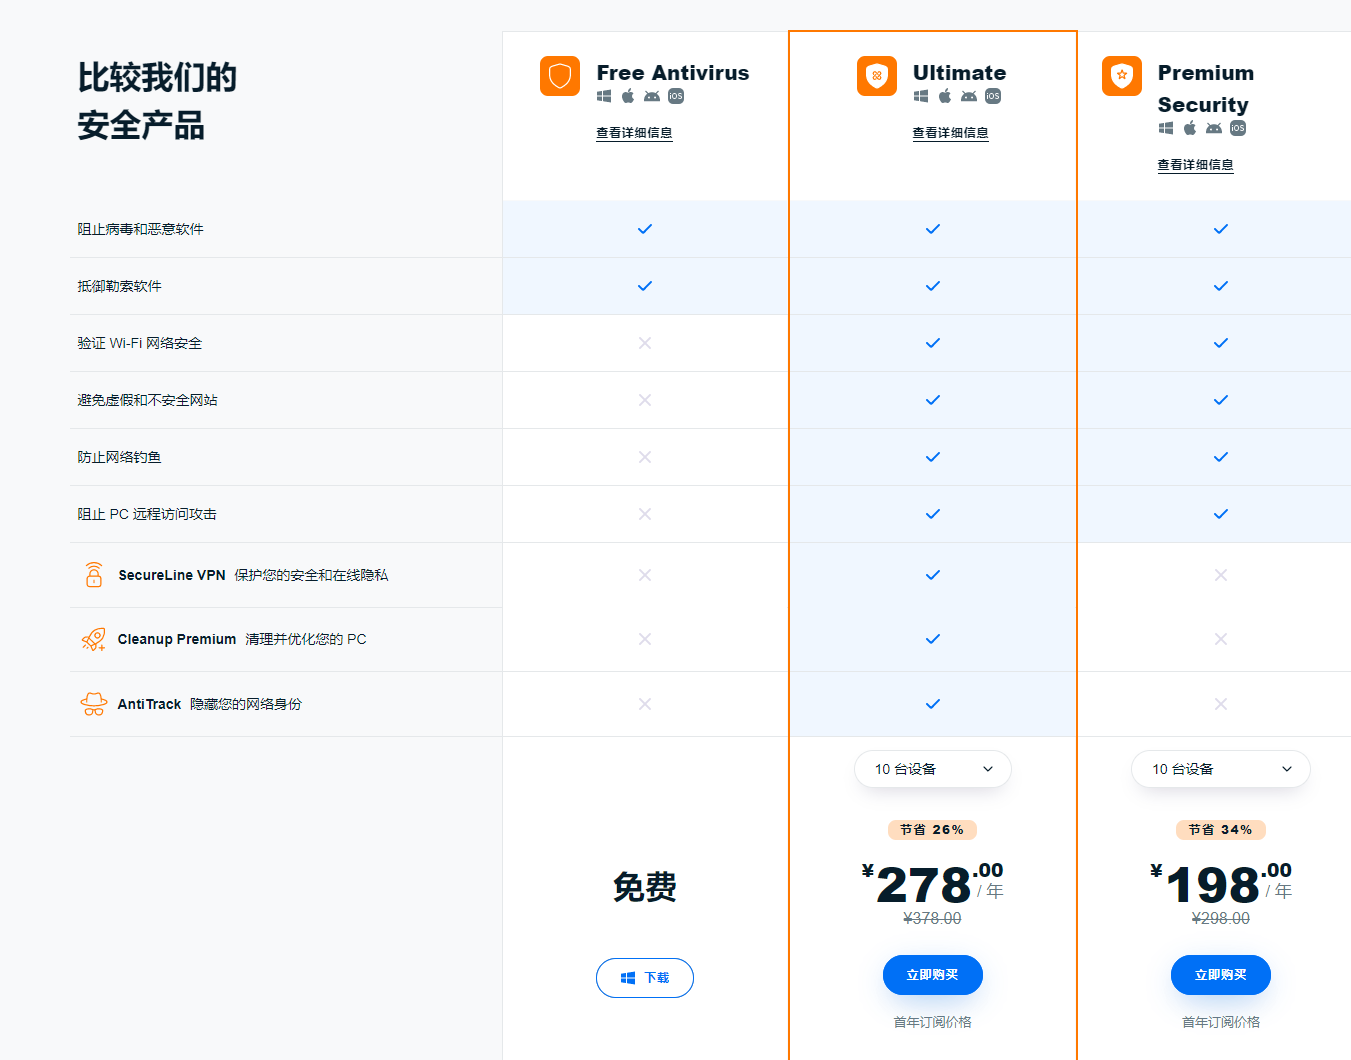Click Free Antivirus checkmark for 抵御勒索软件

[645, 286]
